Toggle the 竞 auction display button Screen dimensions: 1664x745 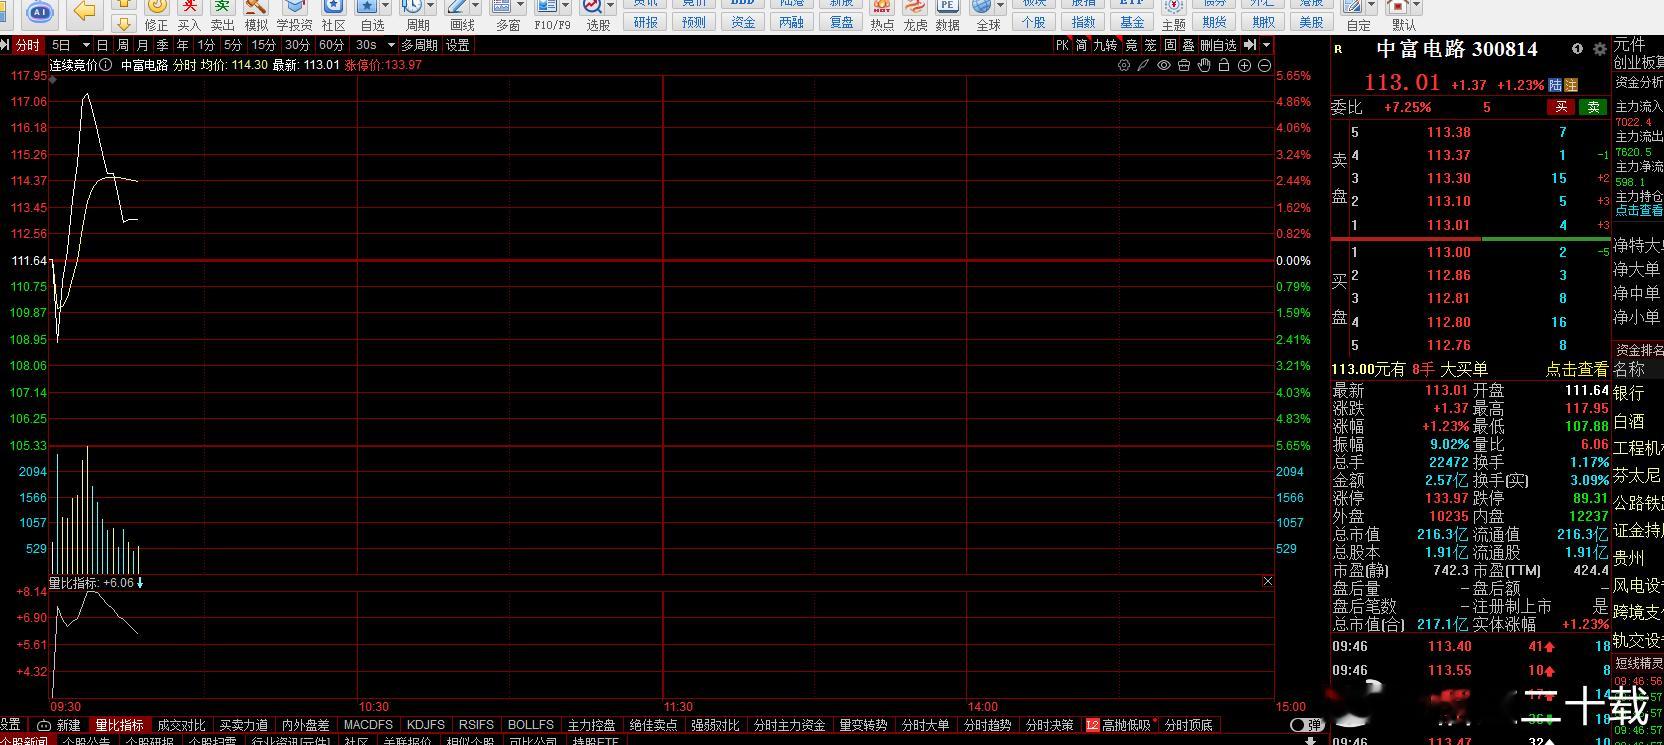[1131, 45]
